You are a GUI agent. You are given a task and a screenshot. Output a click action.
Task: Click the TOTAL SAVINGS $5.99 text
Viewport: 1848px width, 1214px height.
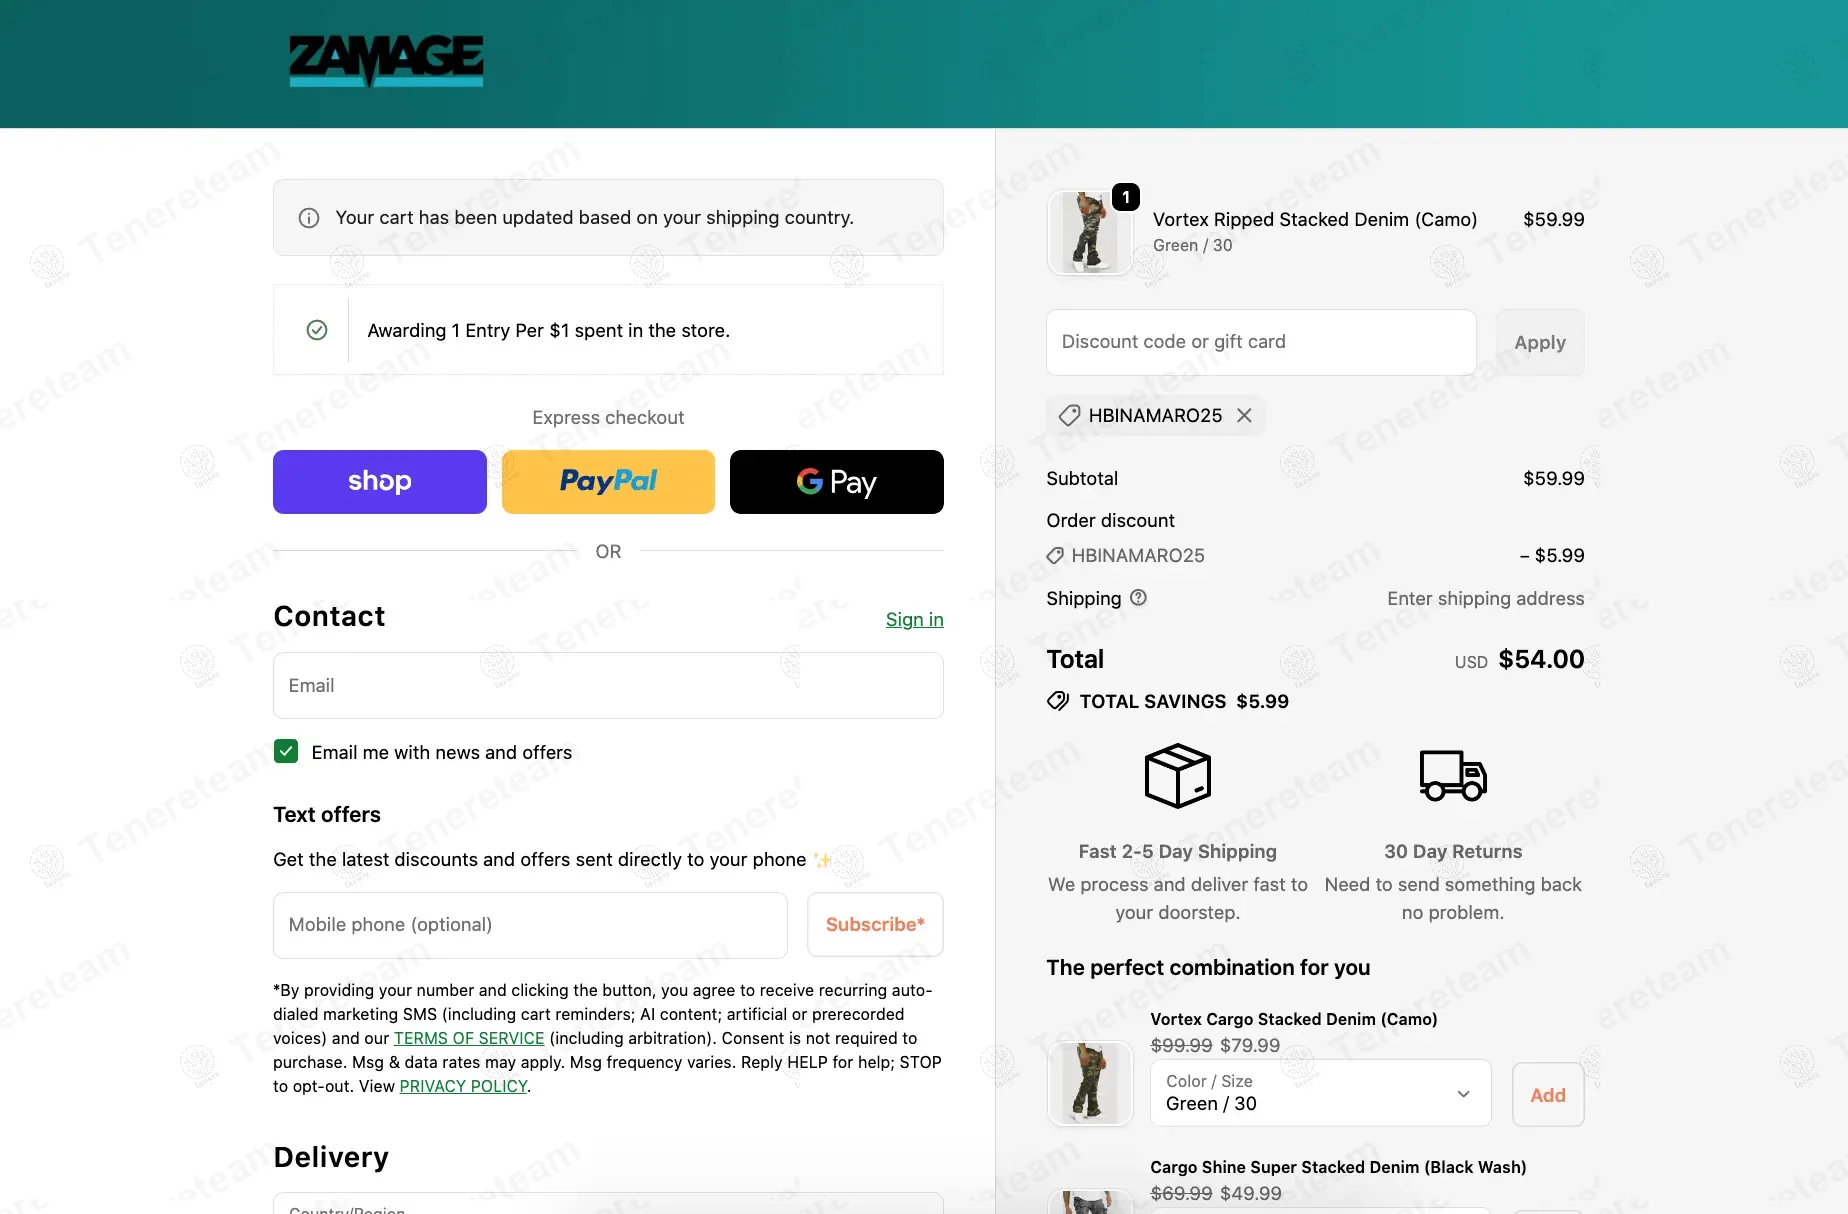1184,702
